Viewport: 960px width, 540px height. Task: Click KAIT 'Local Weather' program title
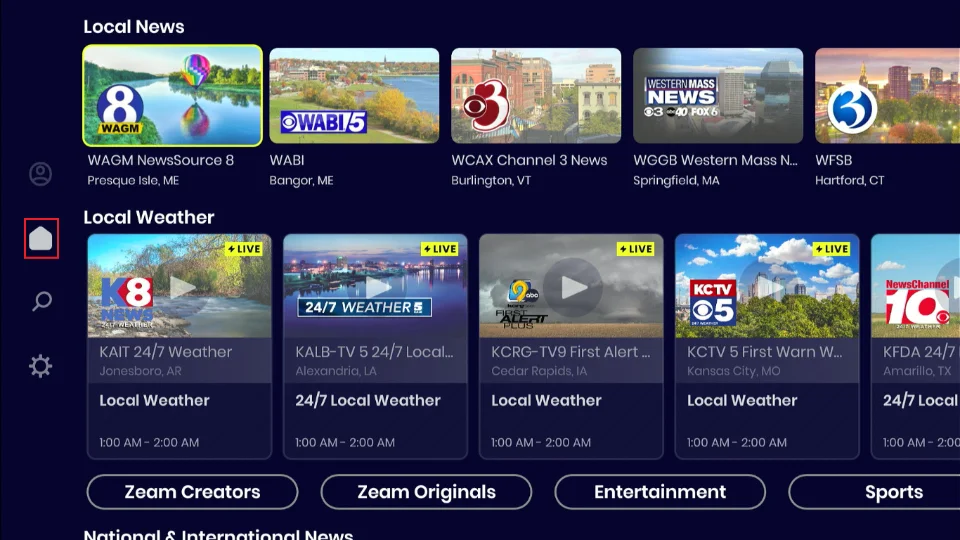pos(154,400)
